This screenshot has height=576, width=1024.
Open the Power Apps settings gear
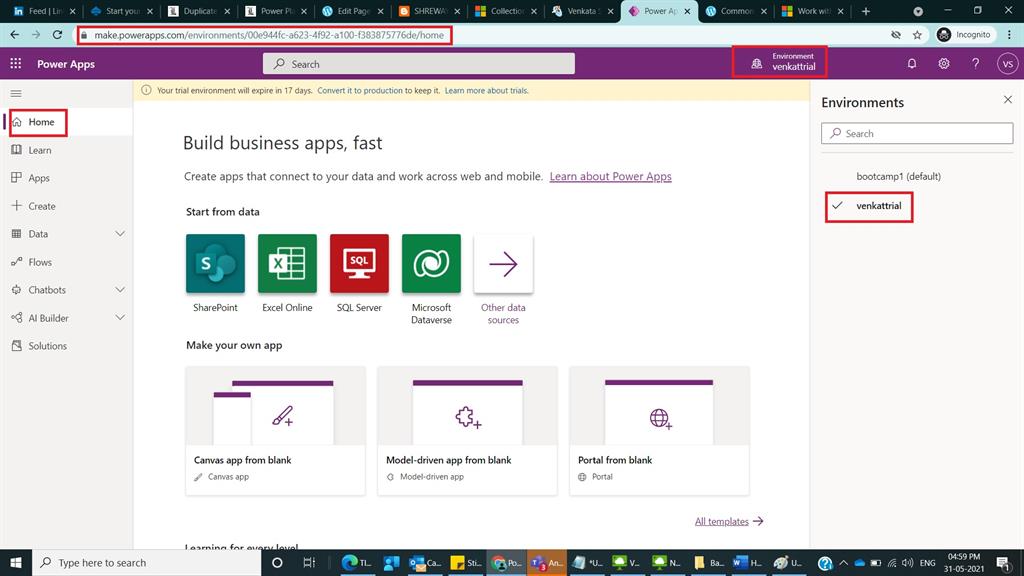pyautogui.click(x=942, y=63)
